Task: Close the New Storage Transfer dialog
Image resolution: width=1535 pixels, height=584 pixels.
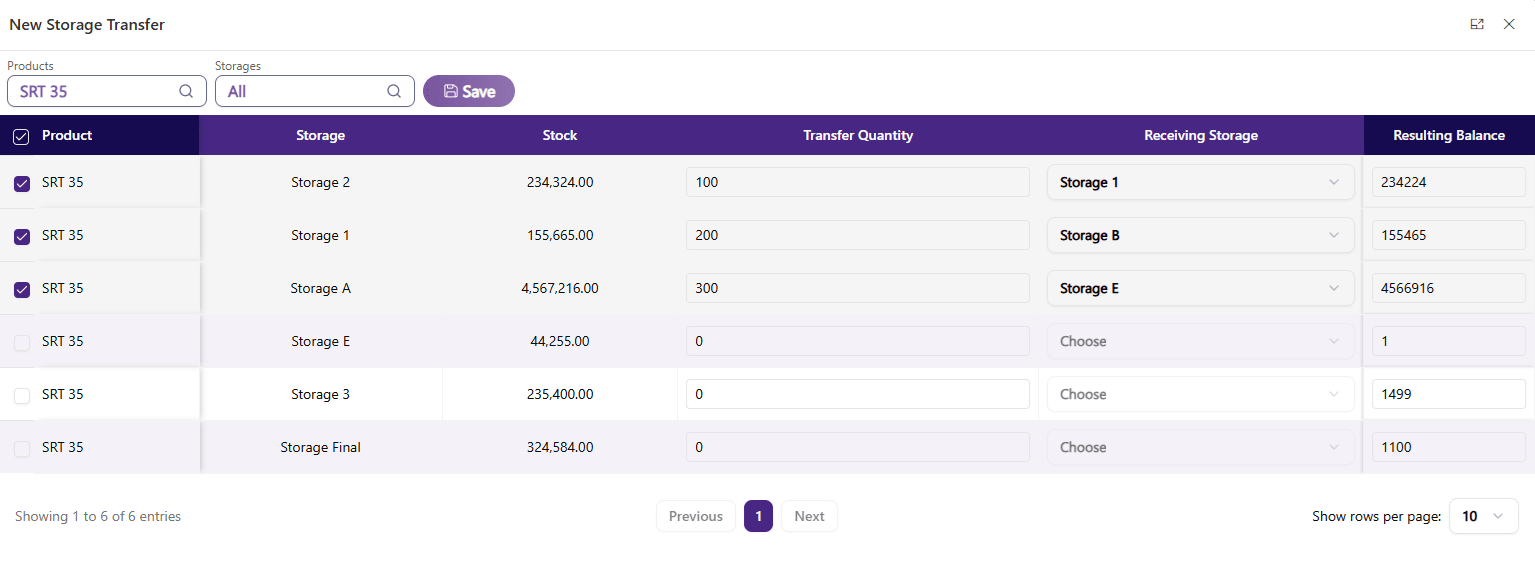Action: pyautogui.click(x=1509, y=25)
